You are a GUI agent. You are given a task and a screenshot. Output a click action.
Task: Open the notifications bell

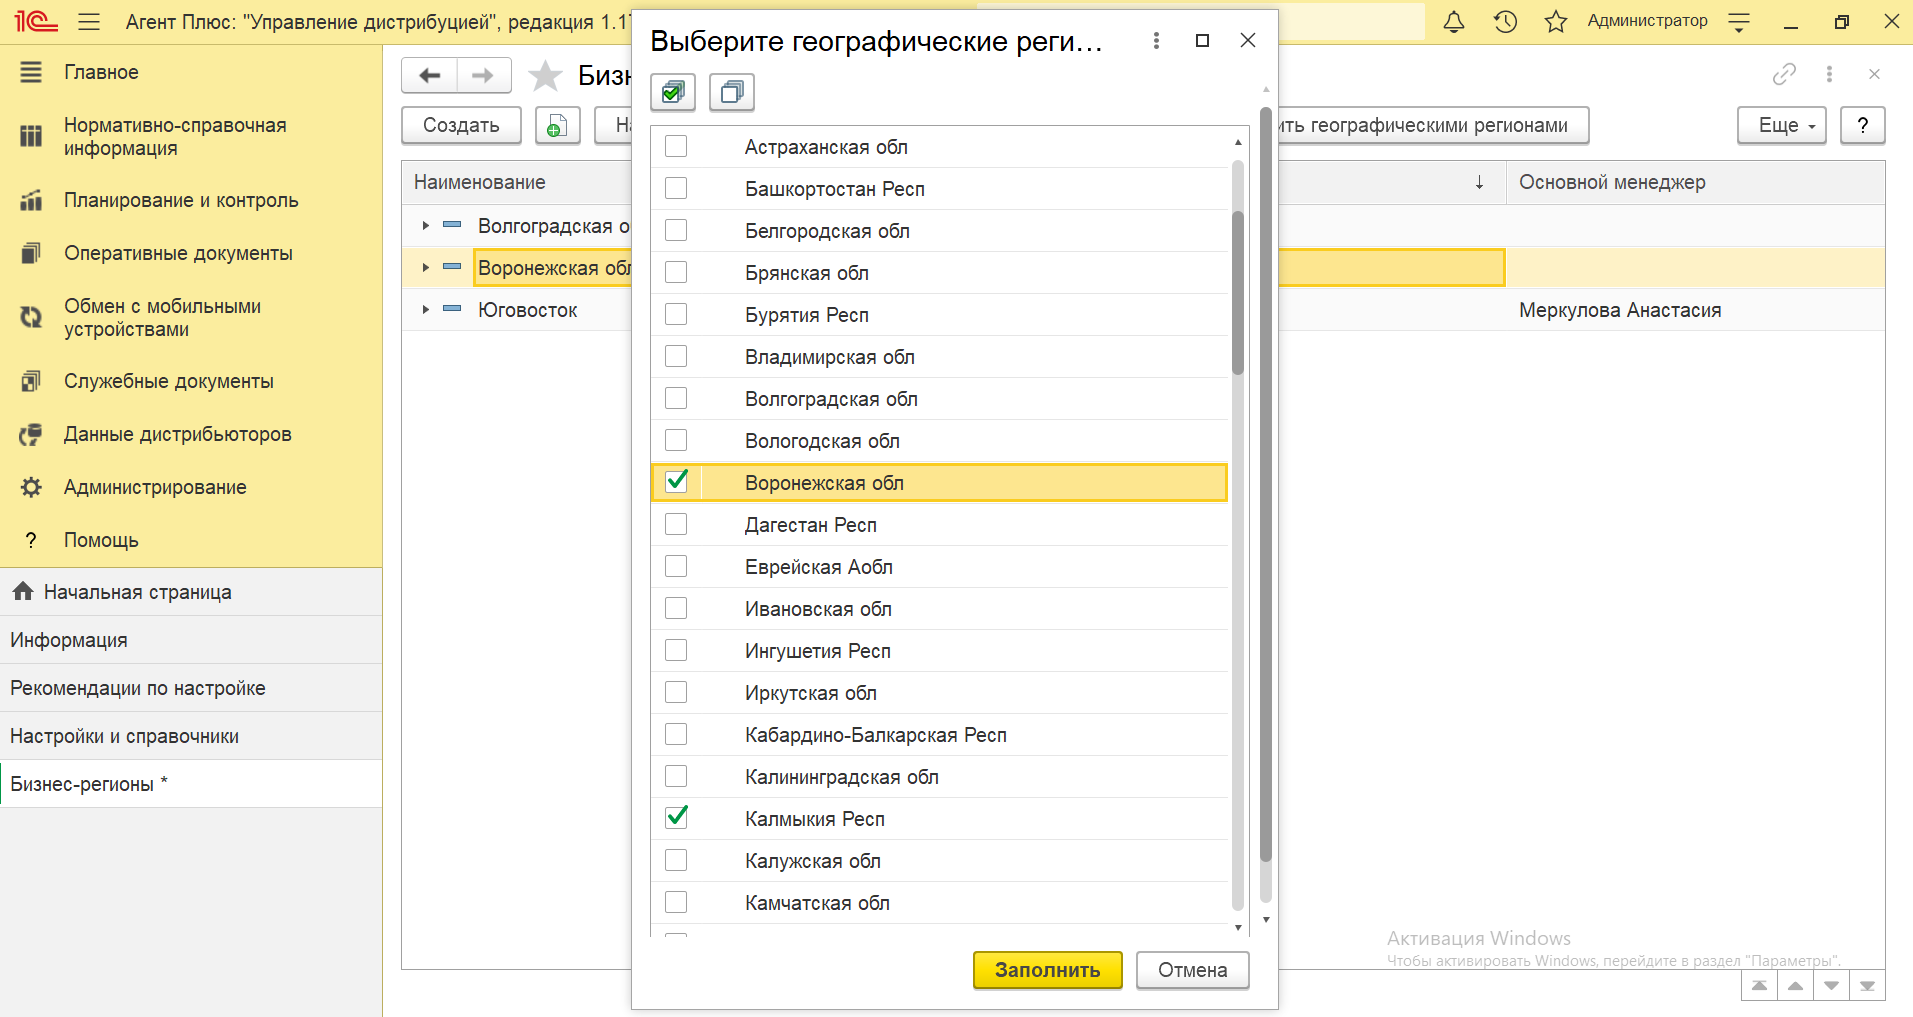pyautogui.click(x=1453, y=22)
